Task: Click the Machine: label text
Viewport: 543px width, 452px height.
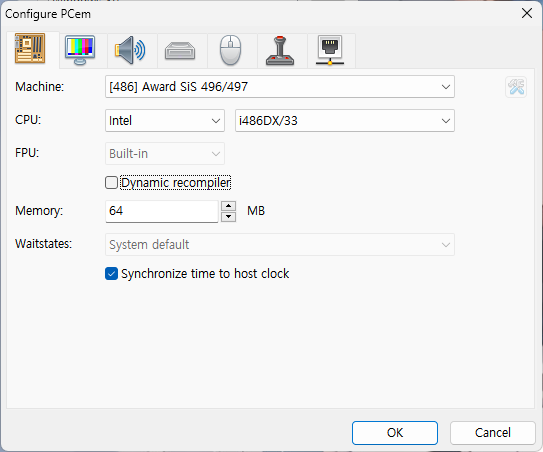Action: pos(39,87)
